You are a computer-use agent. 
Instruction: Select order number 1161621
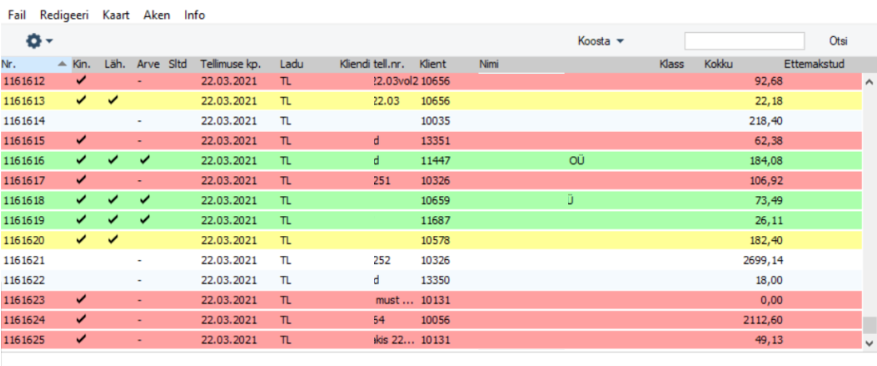(24, 260)
